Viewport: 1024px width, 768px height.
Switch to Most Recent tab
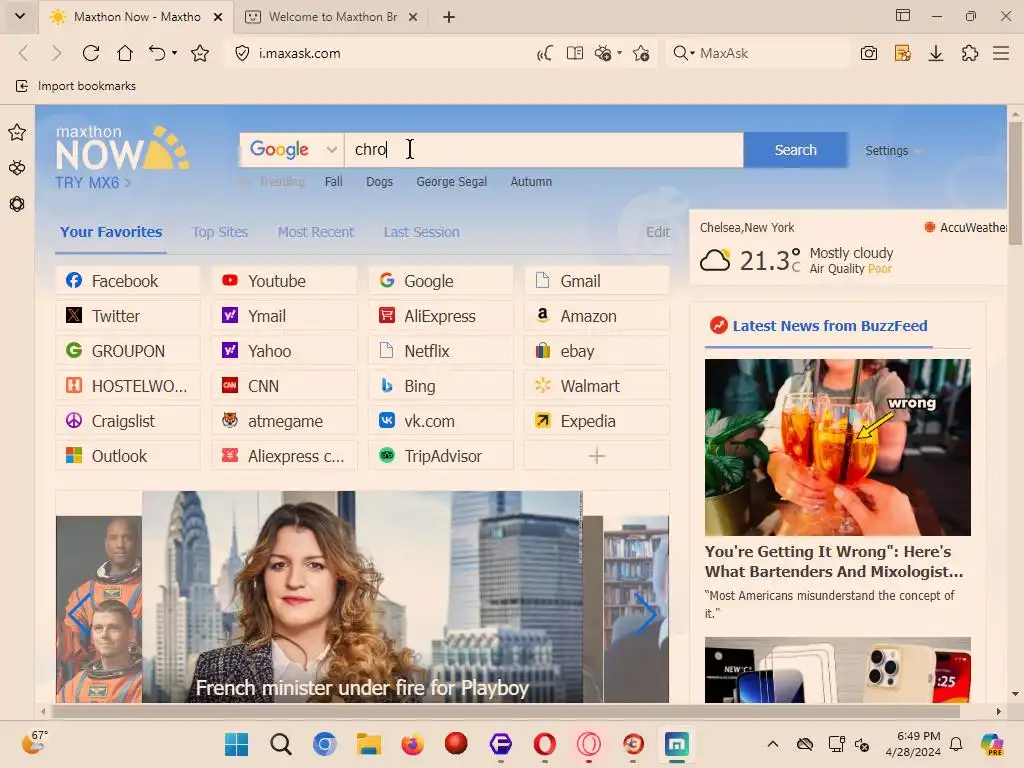tap(315, 232)
